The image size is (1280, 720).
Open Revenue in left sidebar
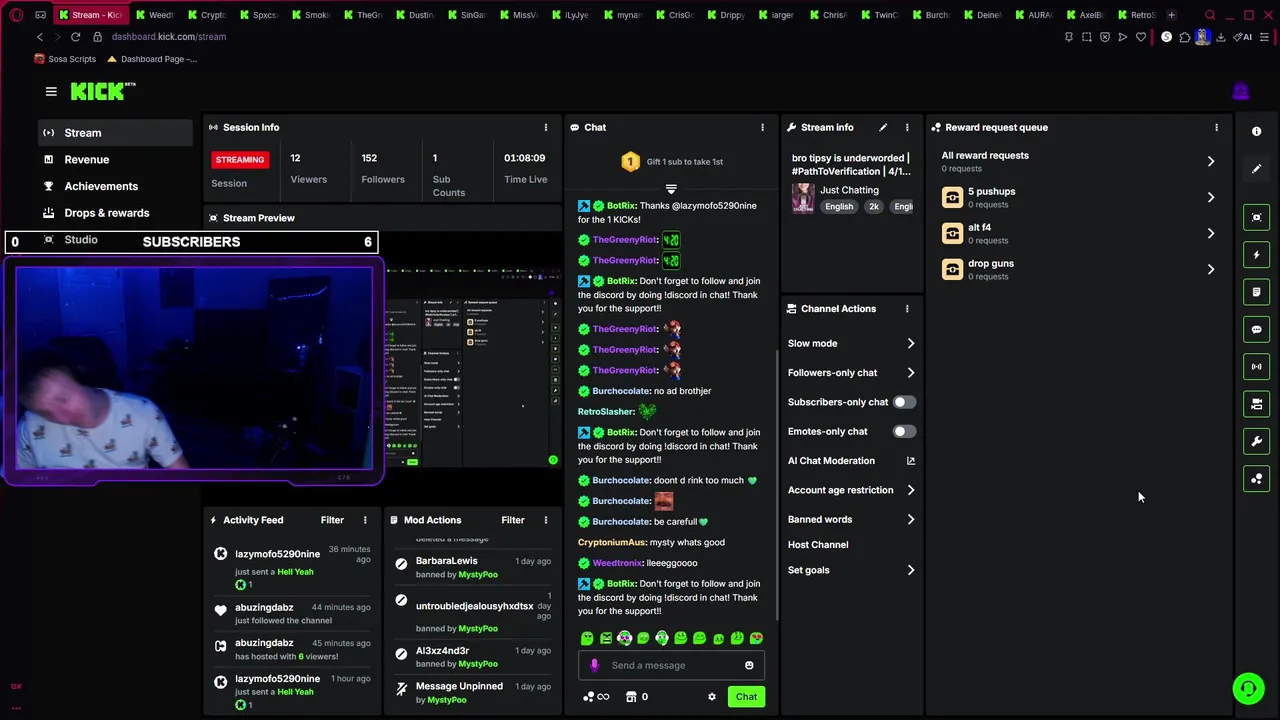[115, 160]
